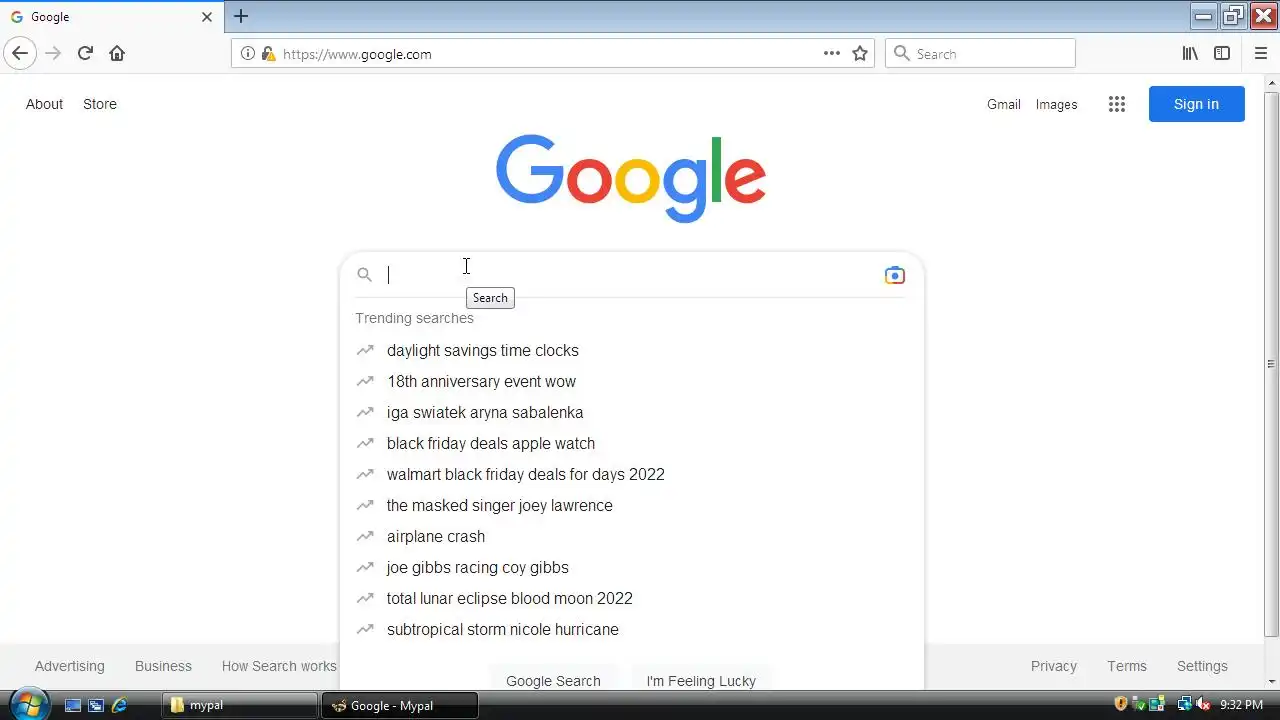Open the Store link

pyautogui.click(x=100, y=104)
